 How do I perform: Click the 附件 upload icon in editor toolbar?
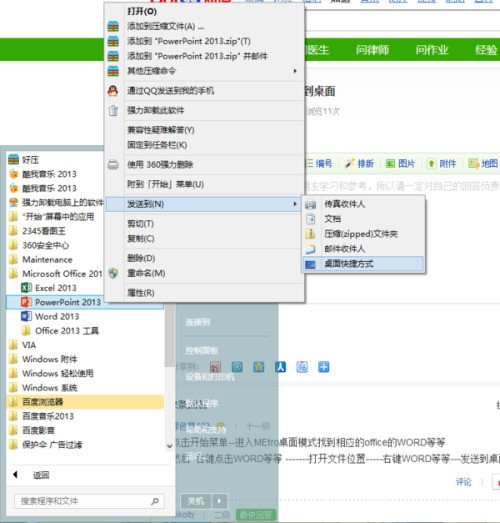(x=431, y=163)
